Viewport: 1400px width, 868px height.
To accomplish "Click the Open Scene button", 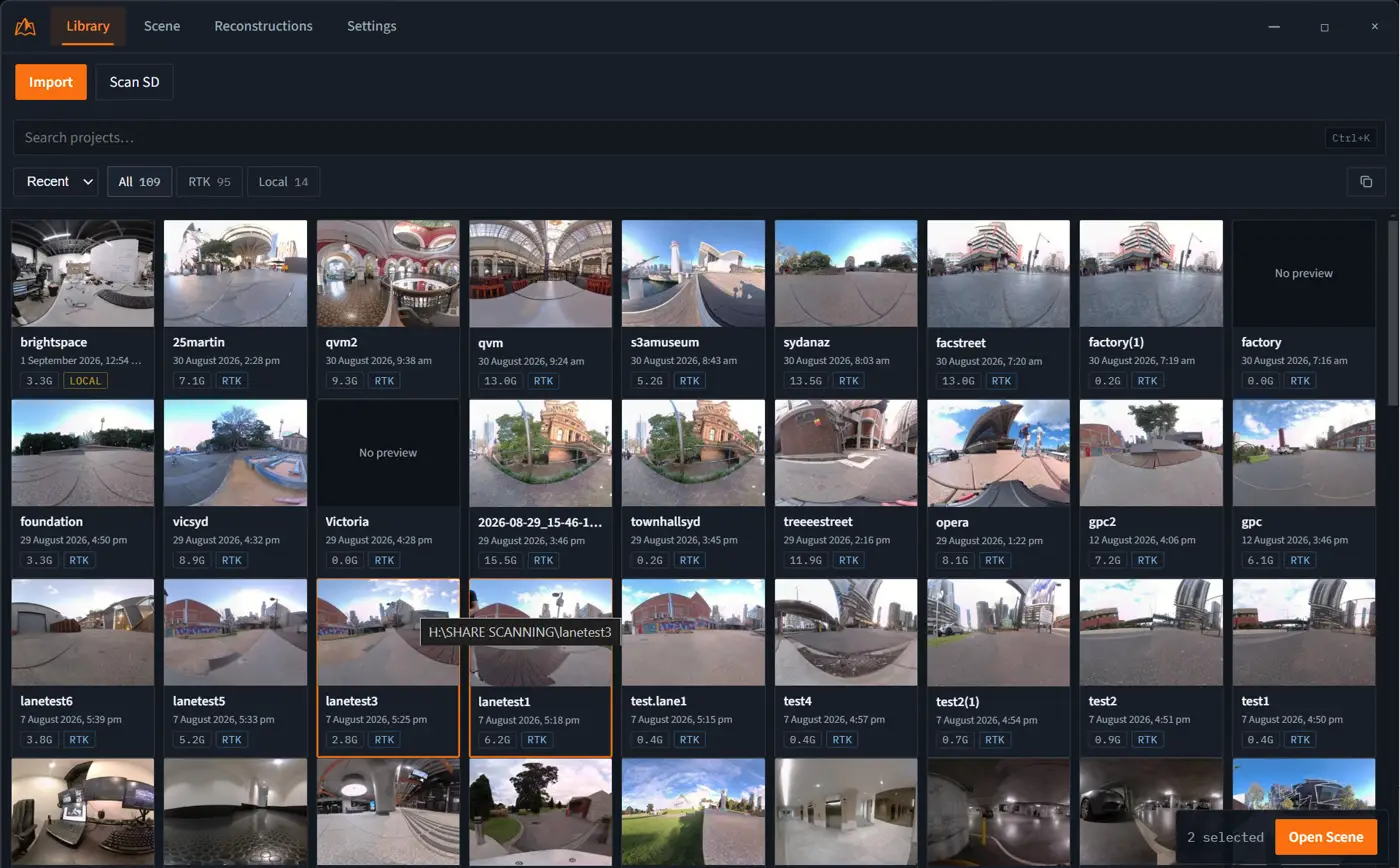I will pos(1326,837).
